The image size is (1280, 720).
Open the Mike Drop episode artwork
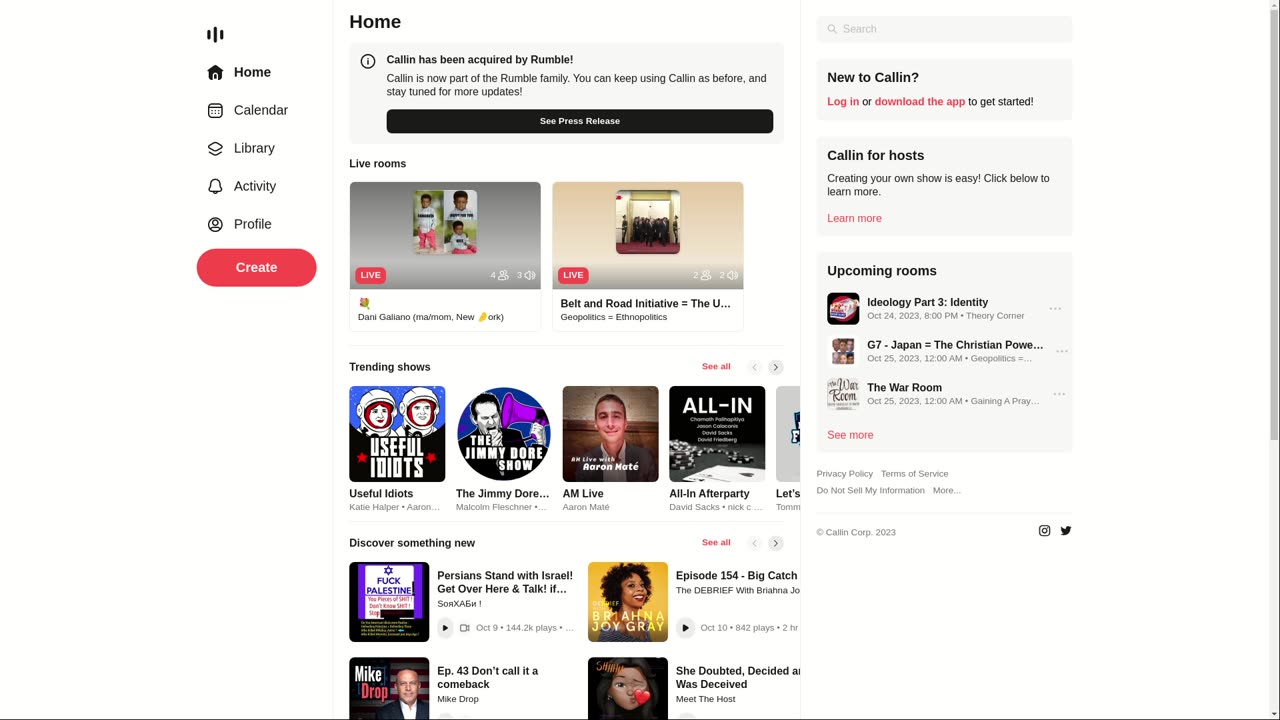pos(389,688)
